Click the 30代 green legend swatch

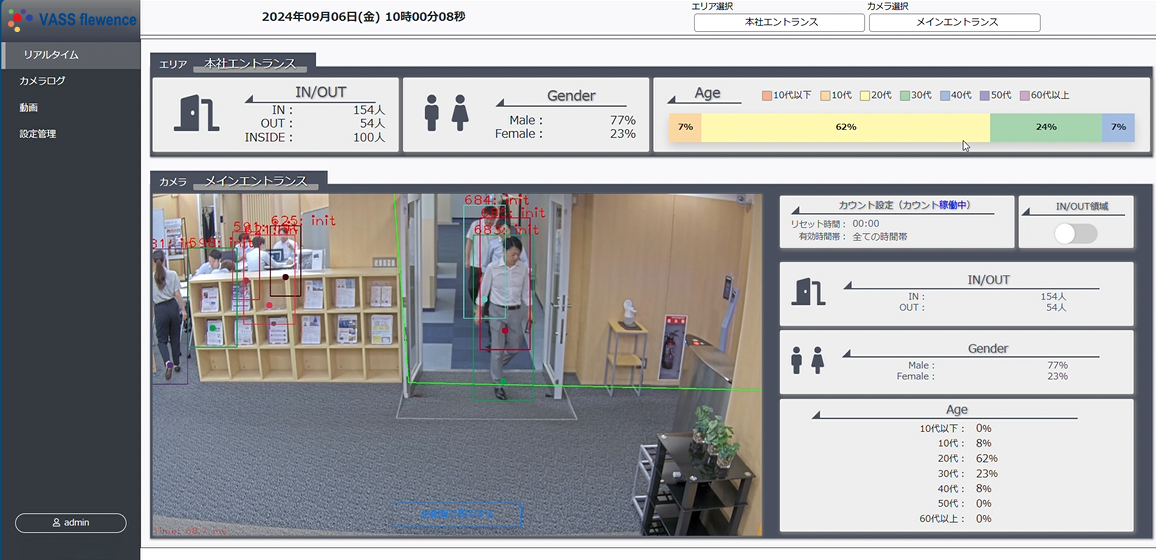(x=905, y=95)
